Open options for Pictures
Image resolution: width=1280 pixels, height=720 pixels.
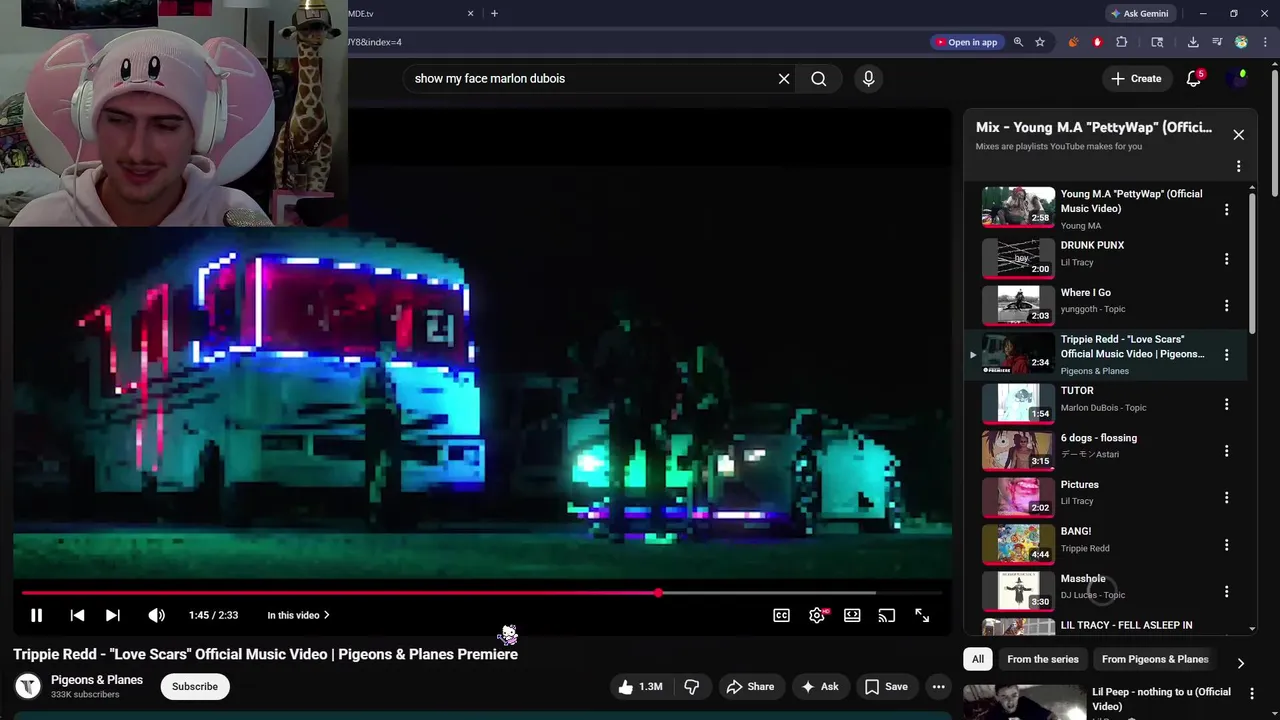tap(1226, 497)
